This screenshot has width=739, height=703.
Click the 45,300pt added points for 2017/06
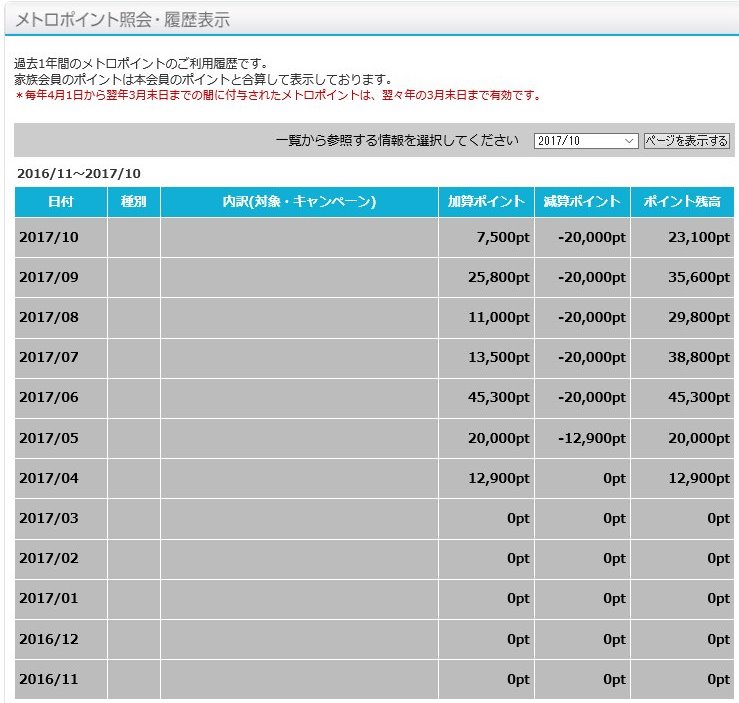(x=499, y=397)
